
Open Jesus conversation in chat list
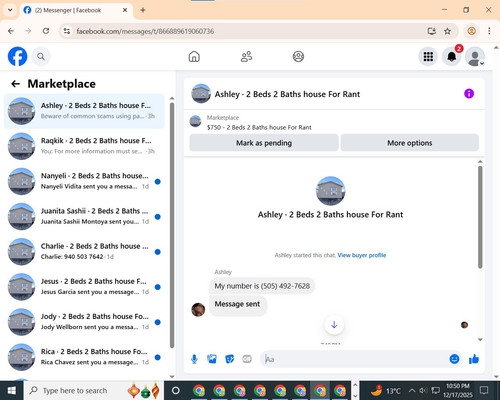click(84, 287)
